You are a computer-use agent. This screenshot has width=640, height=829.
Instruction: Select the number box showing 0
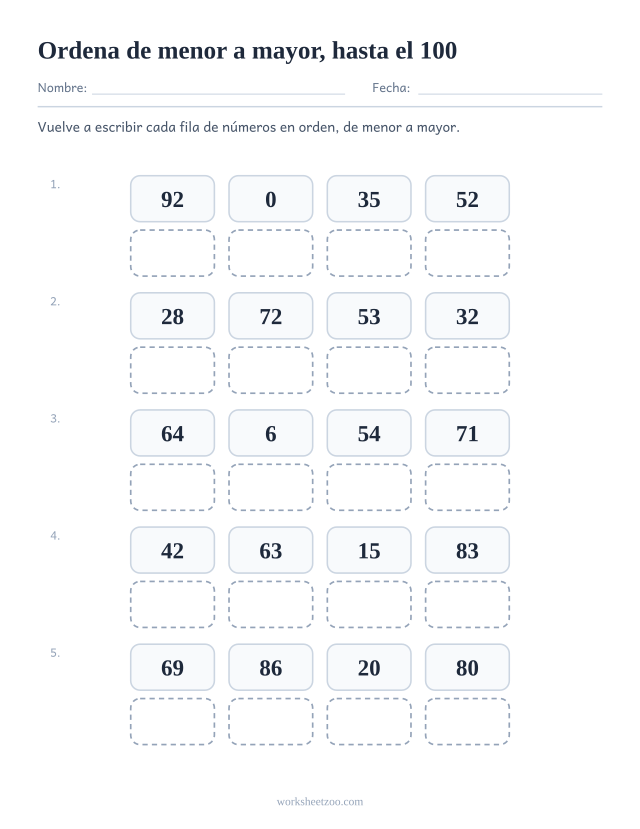tap(271, 199)
